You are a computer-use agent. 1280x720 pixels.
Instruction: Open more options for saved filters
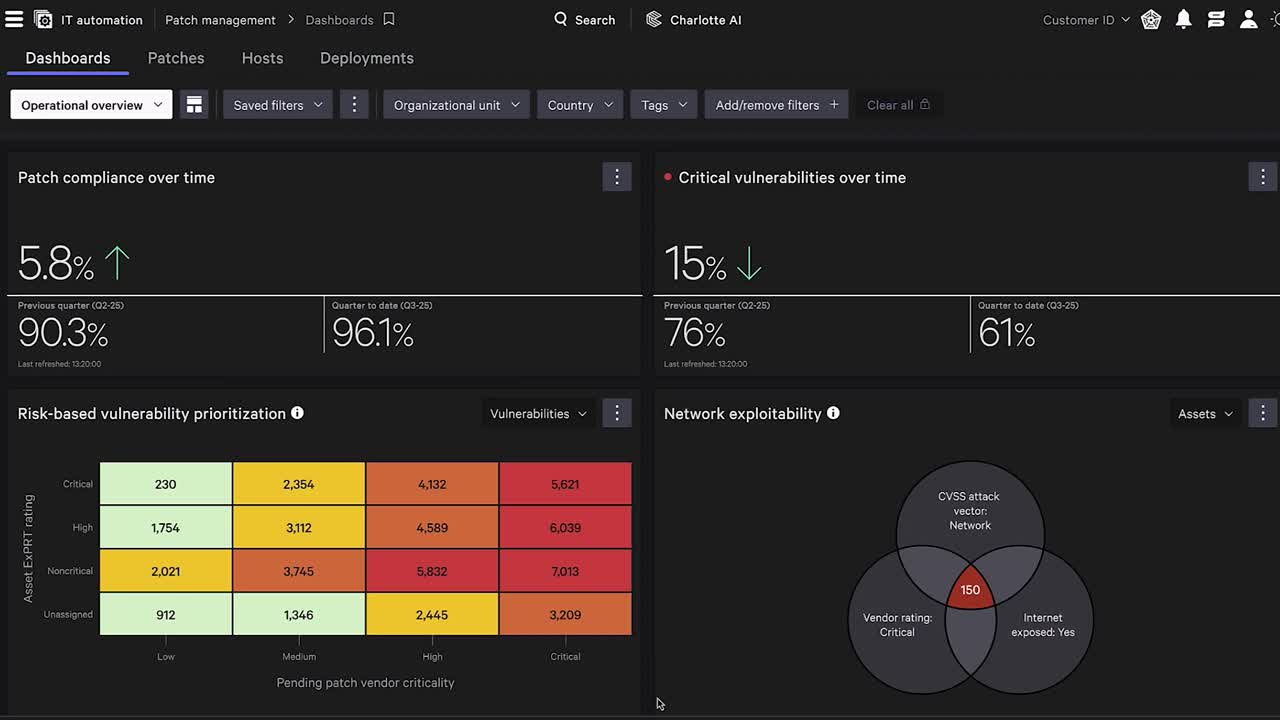354,105
